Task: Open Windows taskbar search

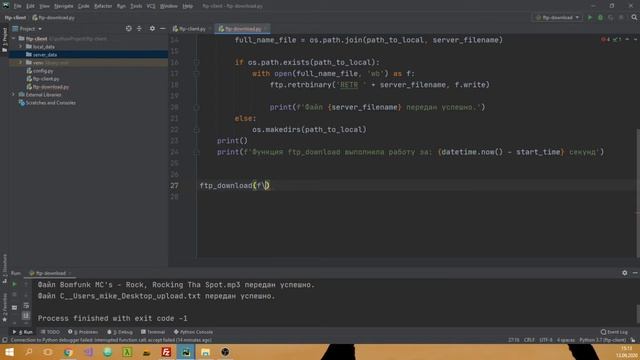Action: (x=29, y=352)
